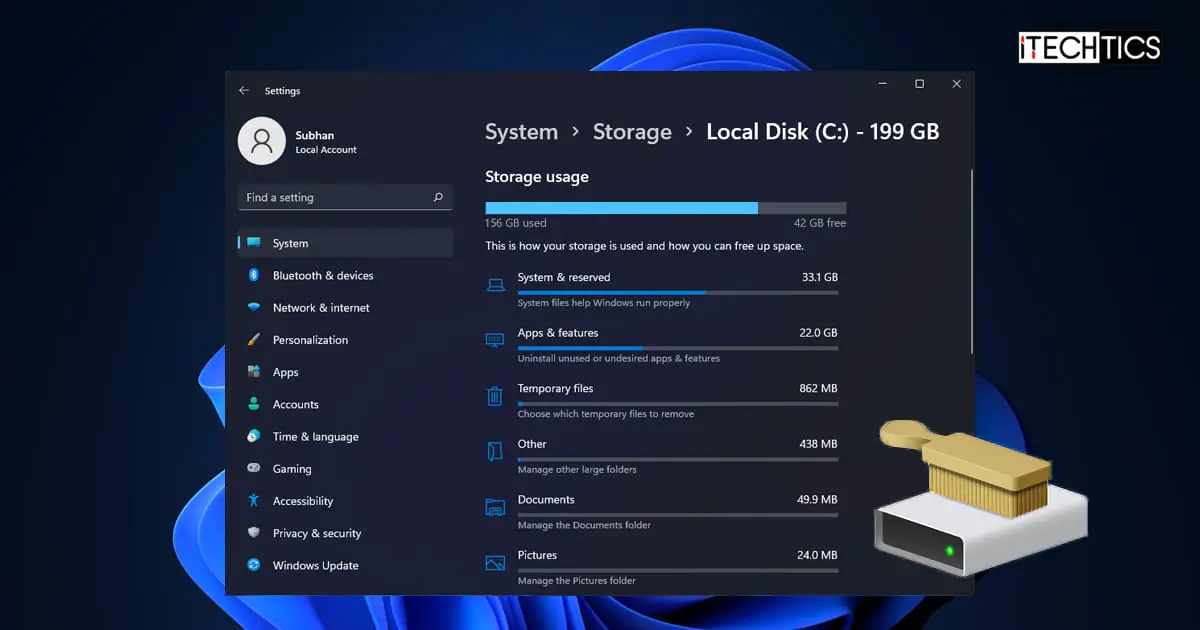Image resolution: width=1200 pixels, height=630 pixels.
Task: Select the Bluetooth & devices icon
Action: click(x=254, y=275)
